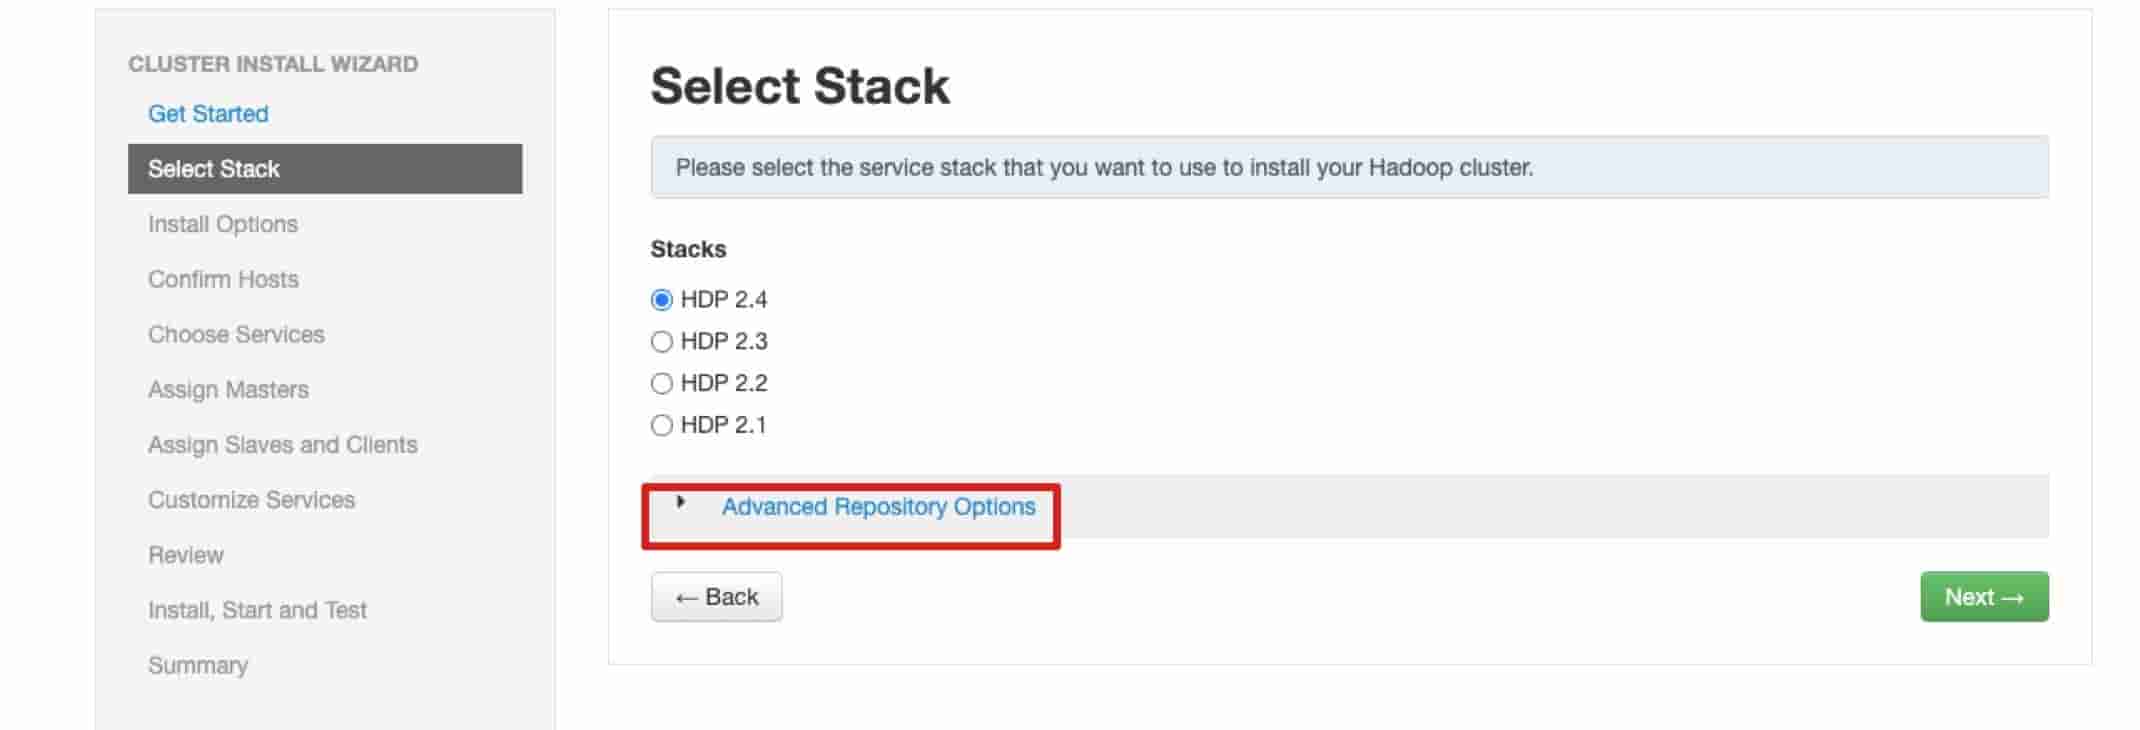Viewport: 2140px width, 730px height.
Task: Open Install, Start and Test step
Action: coord(257,610)
